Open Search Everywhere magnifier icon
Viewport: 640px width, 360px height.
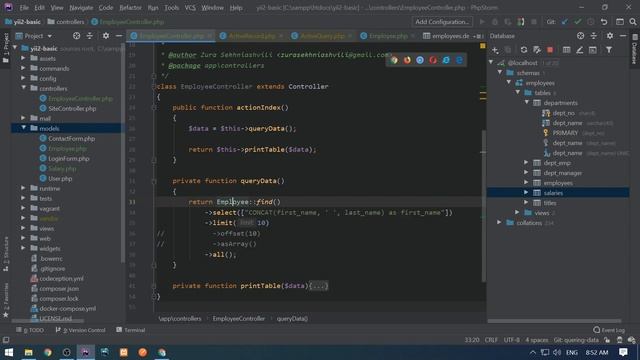pos(633,22)
